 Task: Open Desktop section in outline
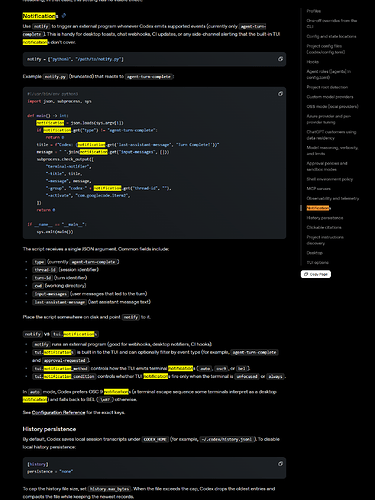click(x=314, y=253)
